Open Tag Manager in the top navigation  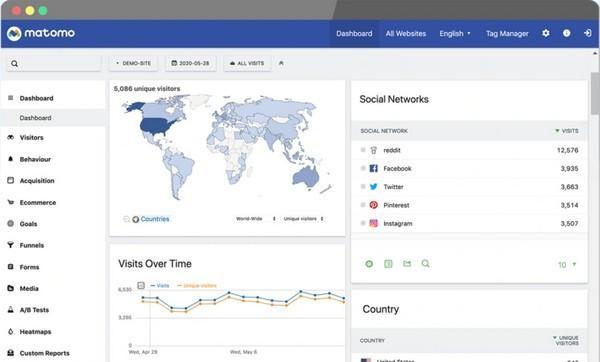click(507, 34)
